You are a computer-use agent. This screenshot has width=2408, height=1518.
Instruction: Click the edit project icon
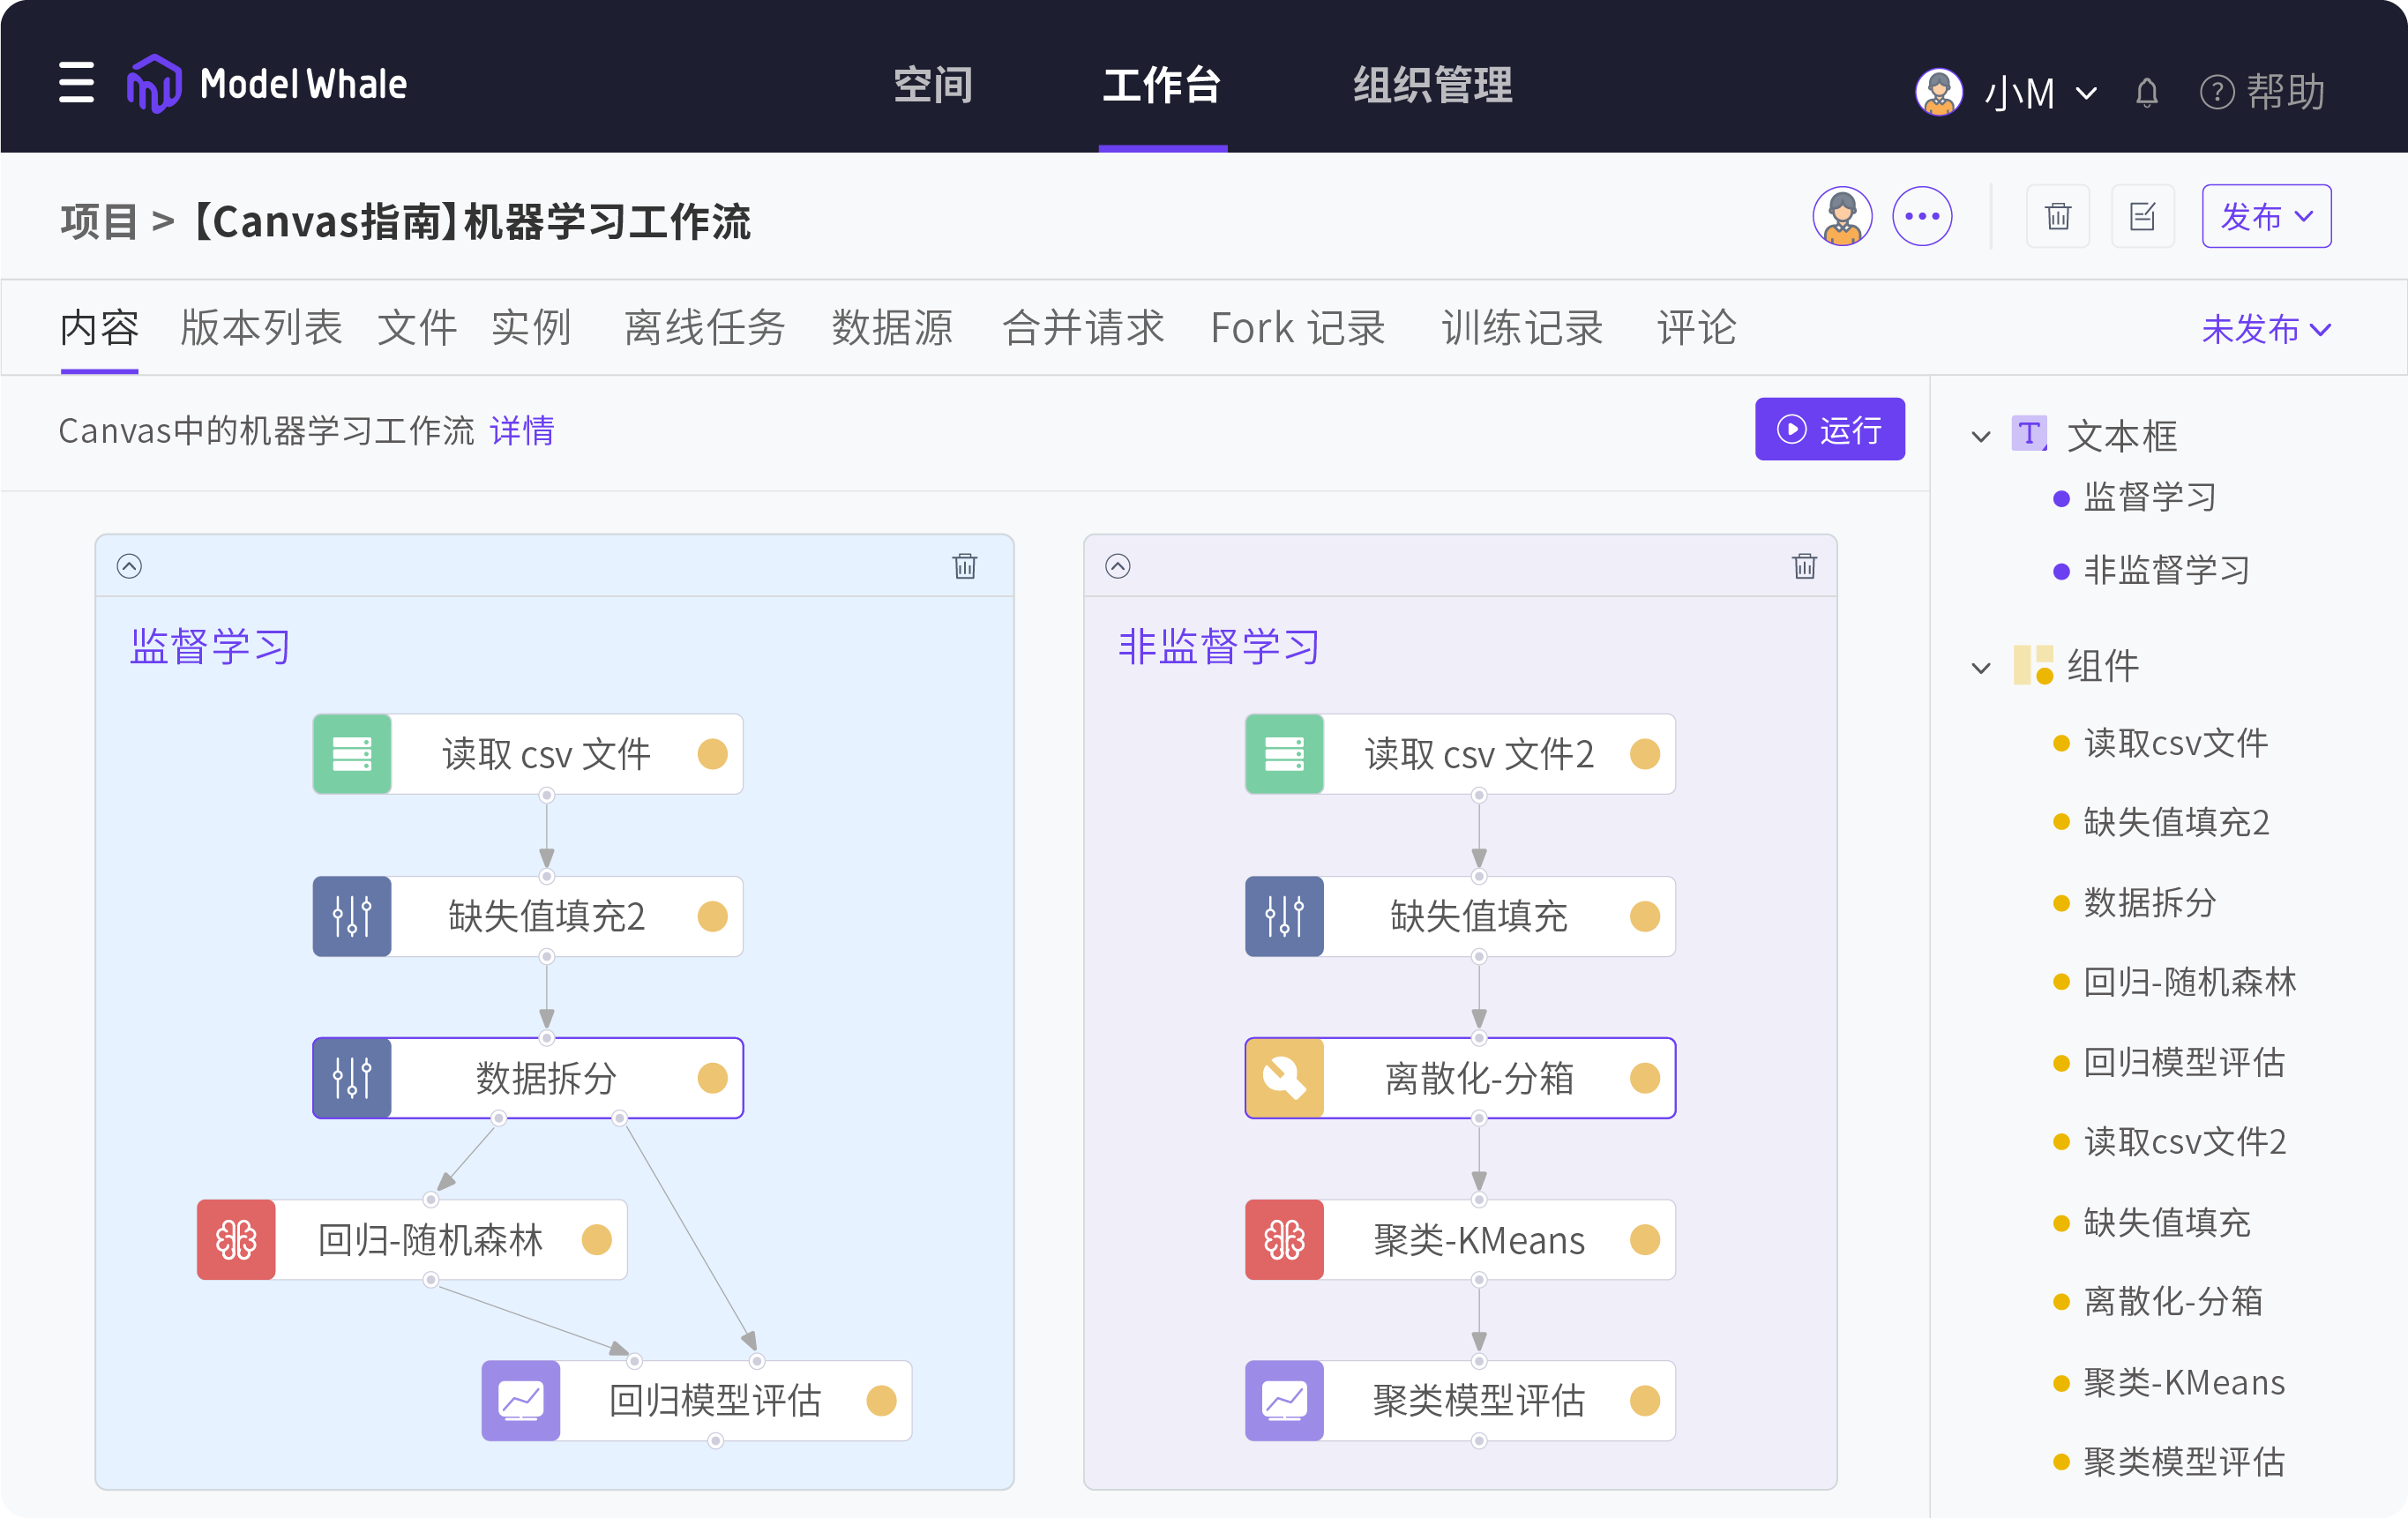point(2142,216)
